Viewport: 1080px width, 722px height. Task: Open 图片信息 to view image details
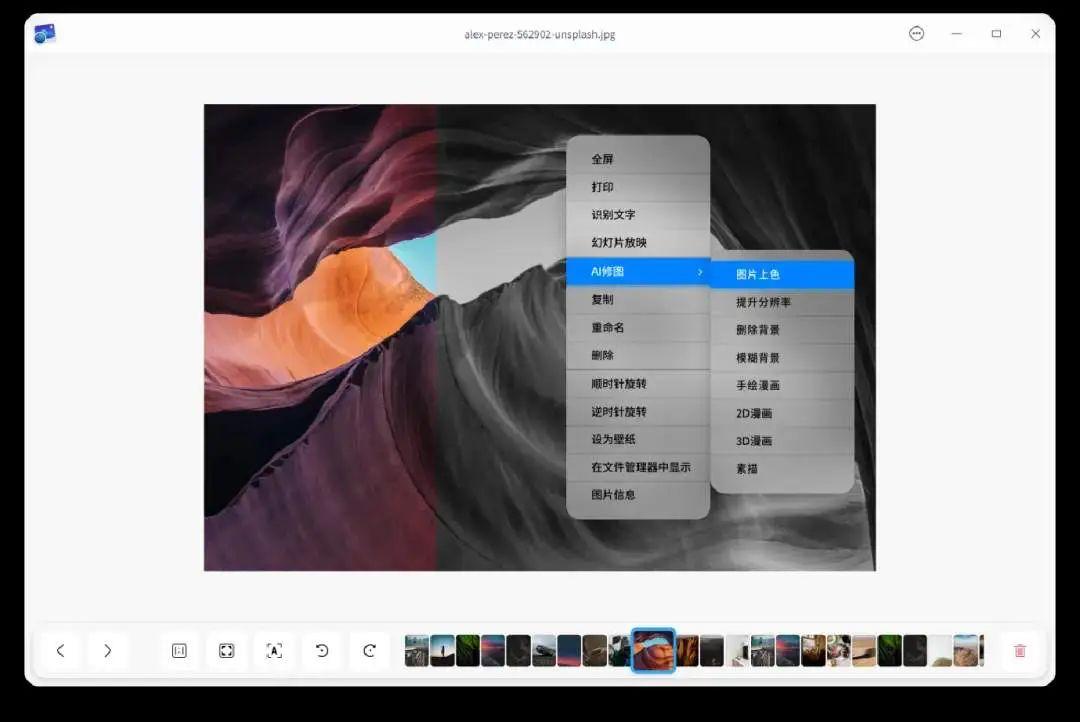tap(613, 495)
